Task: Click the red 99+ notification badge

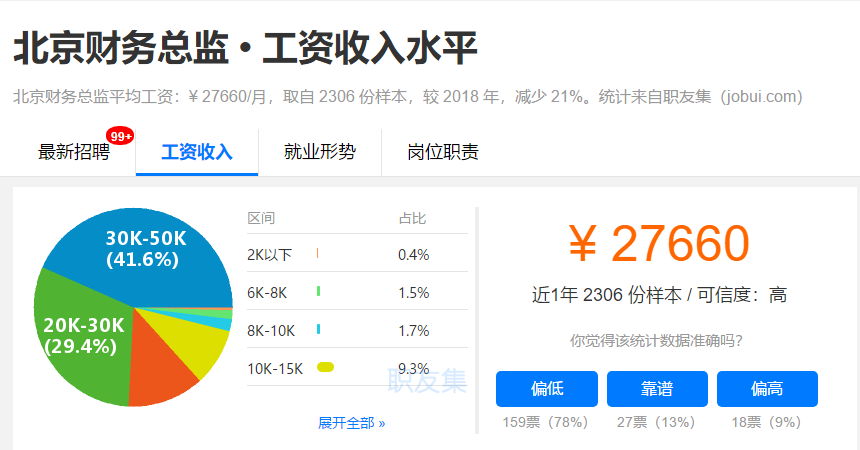Action: coord(121,135)
